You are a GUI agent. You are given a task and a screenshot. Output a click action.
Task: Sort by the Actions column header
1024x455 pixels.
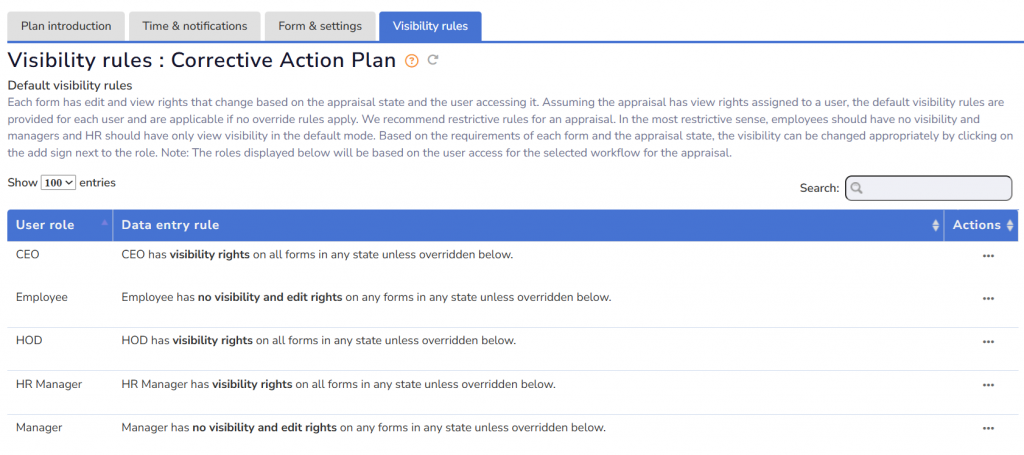point(981,225)
